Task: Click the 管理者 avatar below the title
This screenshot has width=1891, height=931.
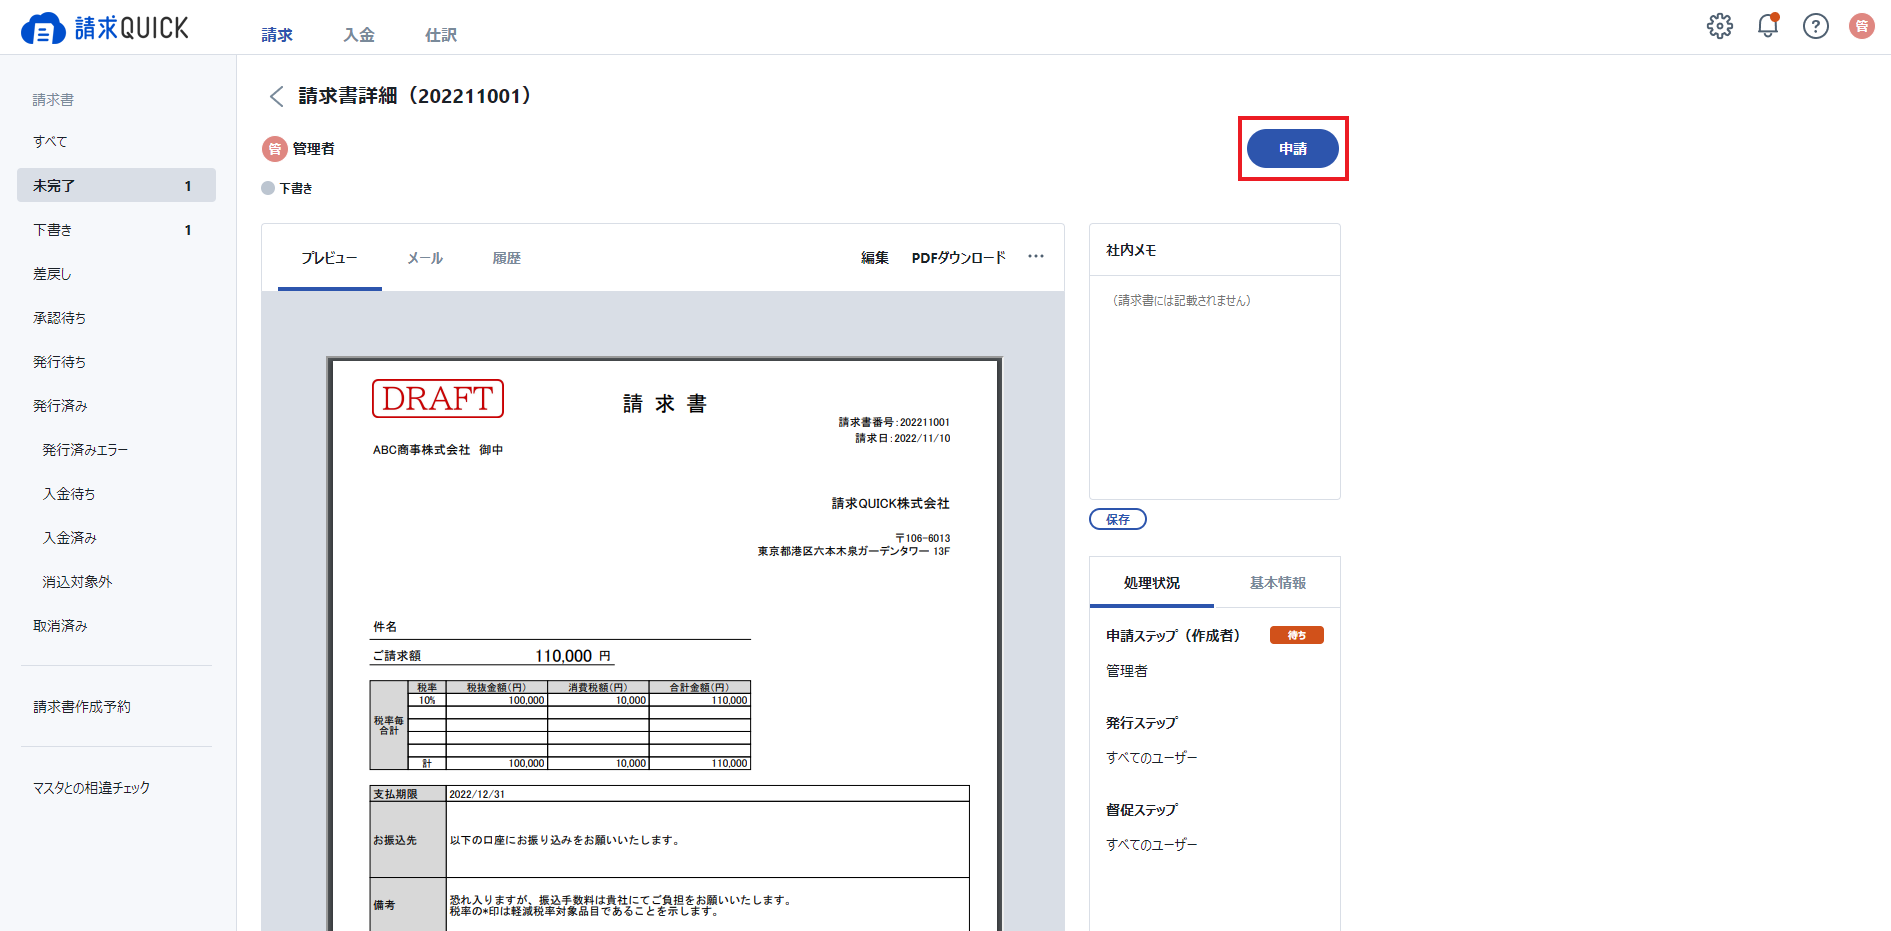Action: pos(275,149)
